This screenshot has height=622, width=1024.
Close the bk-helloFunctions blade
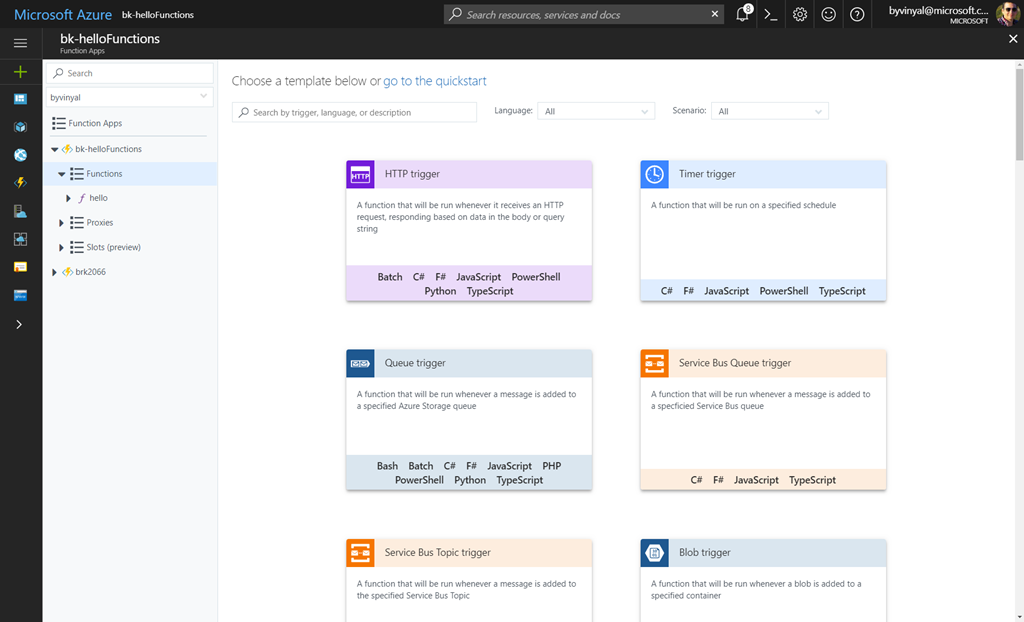1013,39
